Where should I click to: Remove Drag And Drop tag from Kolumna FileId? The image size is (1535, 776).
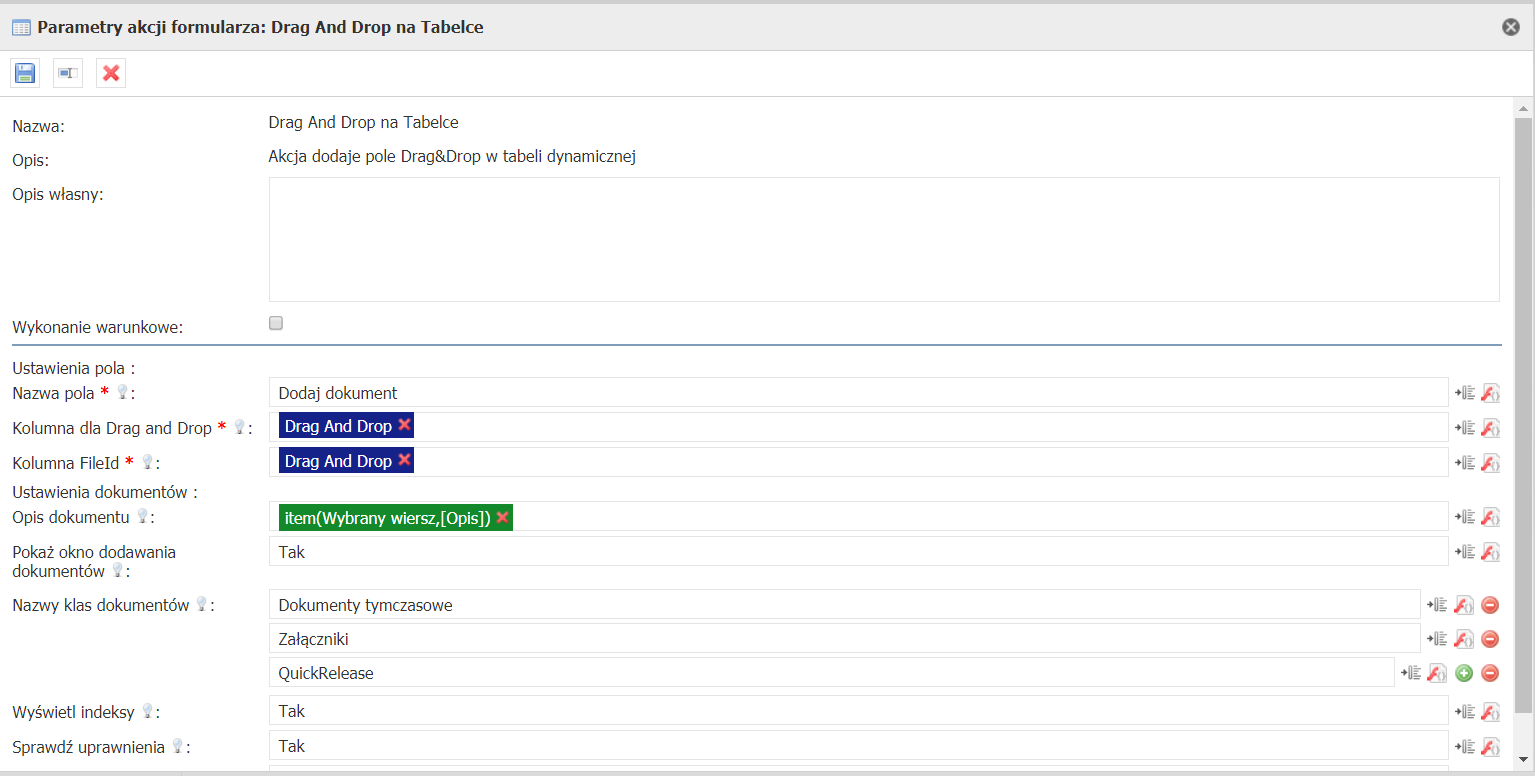click(x=404, y=460)
